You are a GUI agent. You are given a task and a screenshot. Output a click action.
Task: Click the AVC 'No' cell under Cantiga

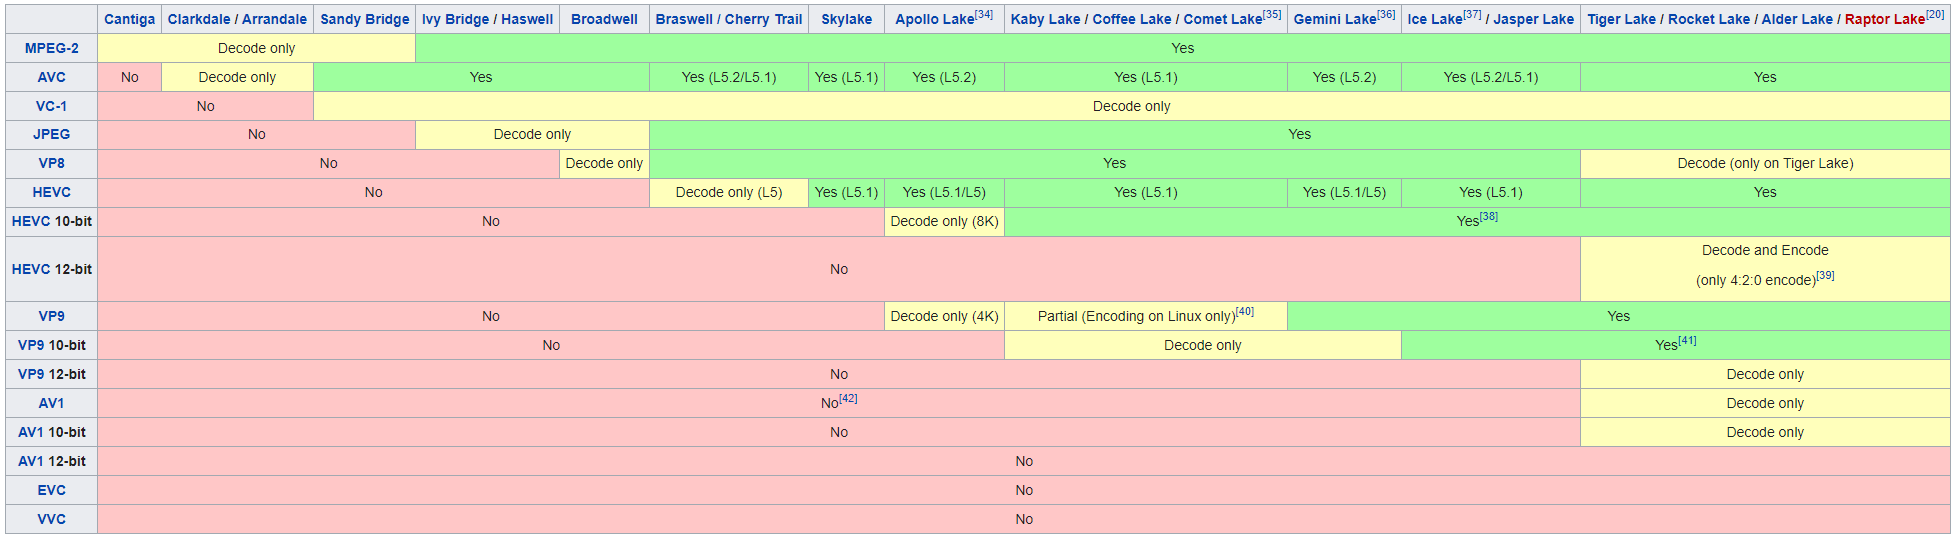click(129, 77)
